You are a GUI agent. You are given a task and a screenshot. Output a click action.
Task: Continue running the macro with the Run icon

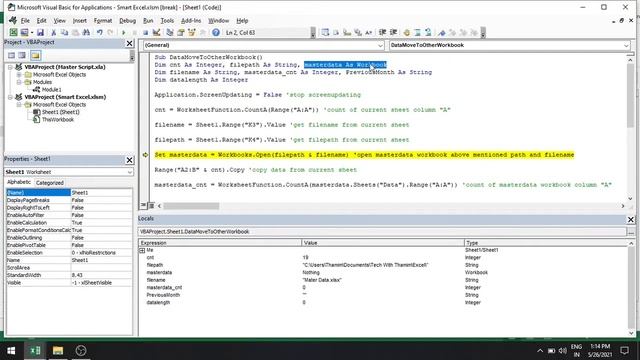[x=123, y=32]
